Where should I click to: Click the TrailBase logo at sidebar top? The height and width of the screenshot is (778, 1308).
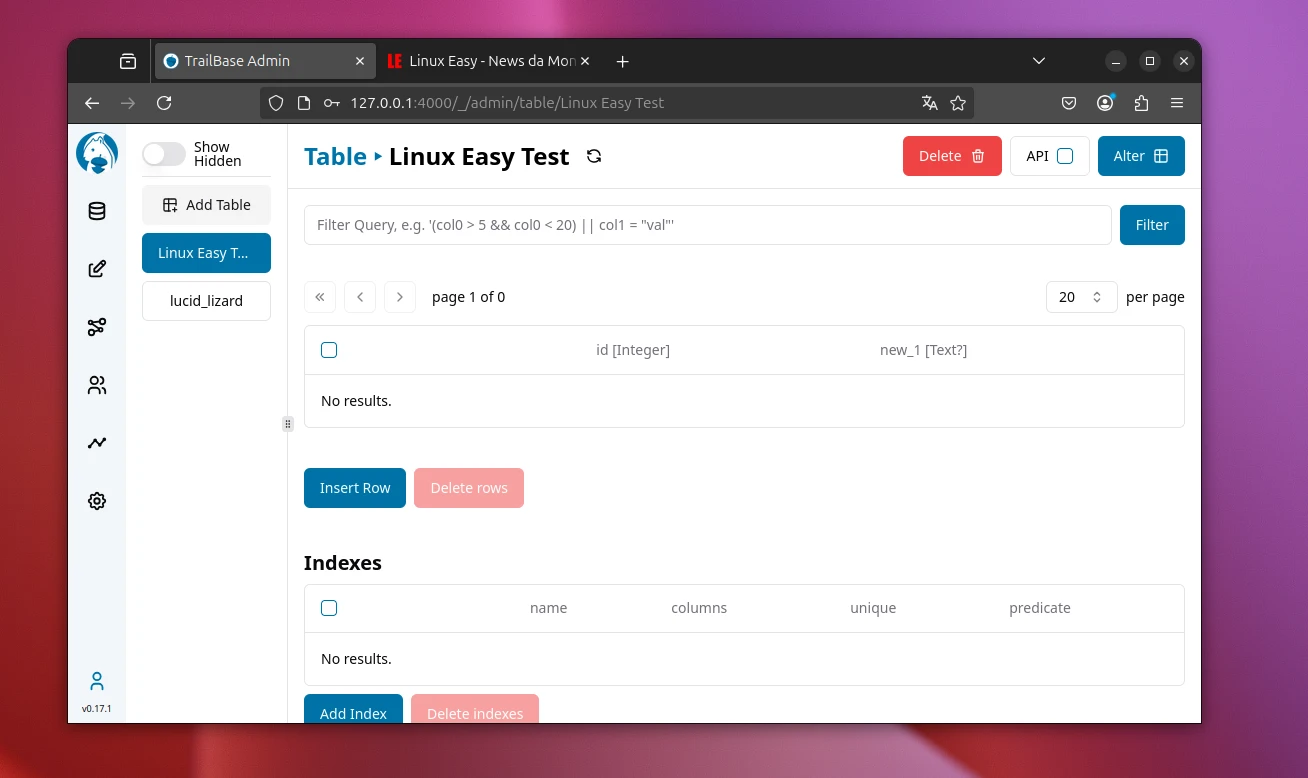tap(96, 152)
